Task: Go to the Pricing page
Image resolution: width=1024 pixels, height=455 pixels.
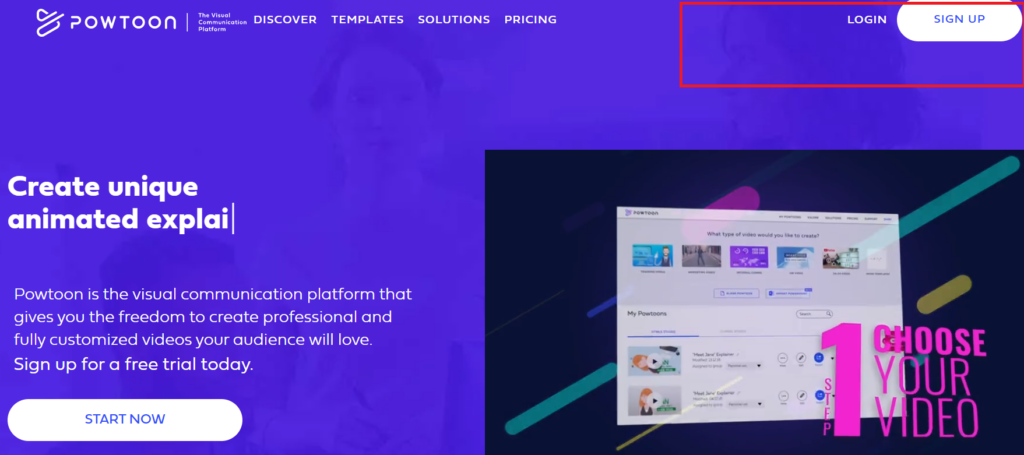Action: pyautogui.click(x=530, y=20)
